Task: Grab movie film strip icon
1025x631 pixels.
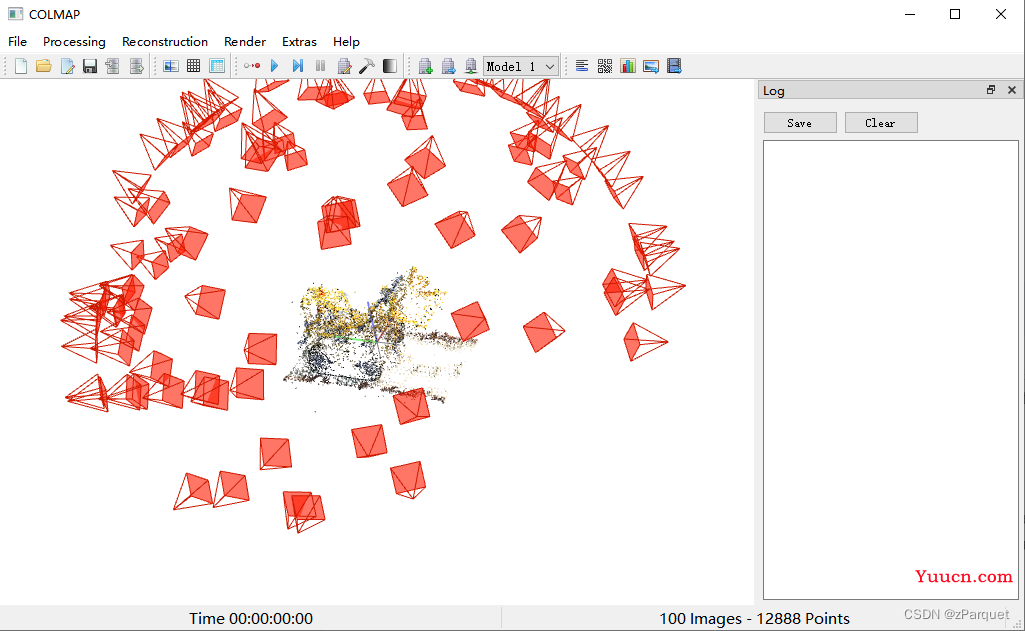Action: point(674,66)
